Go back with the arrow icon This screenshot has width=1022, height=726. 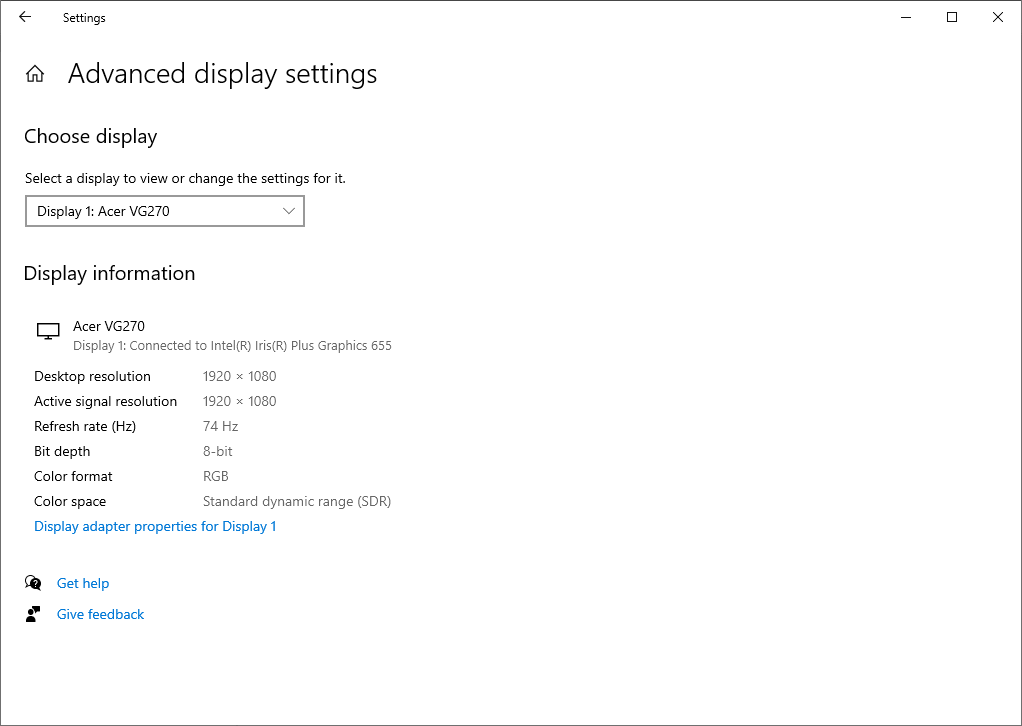coord(25,17)
